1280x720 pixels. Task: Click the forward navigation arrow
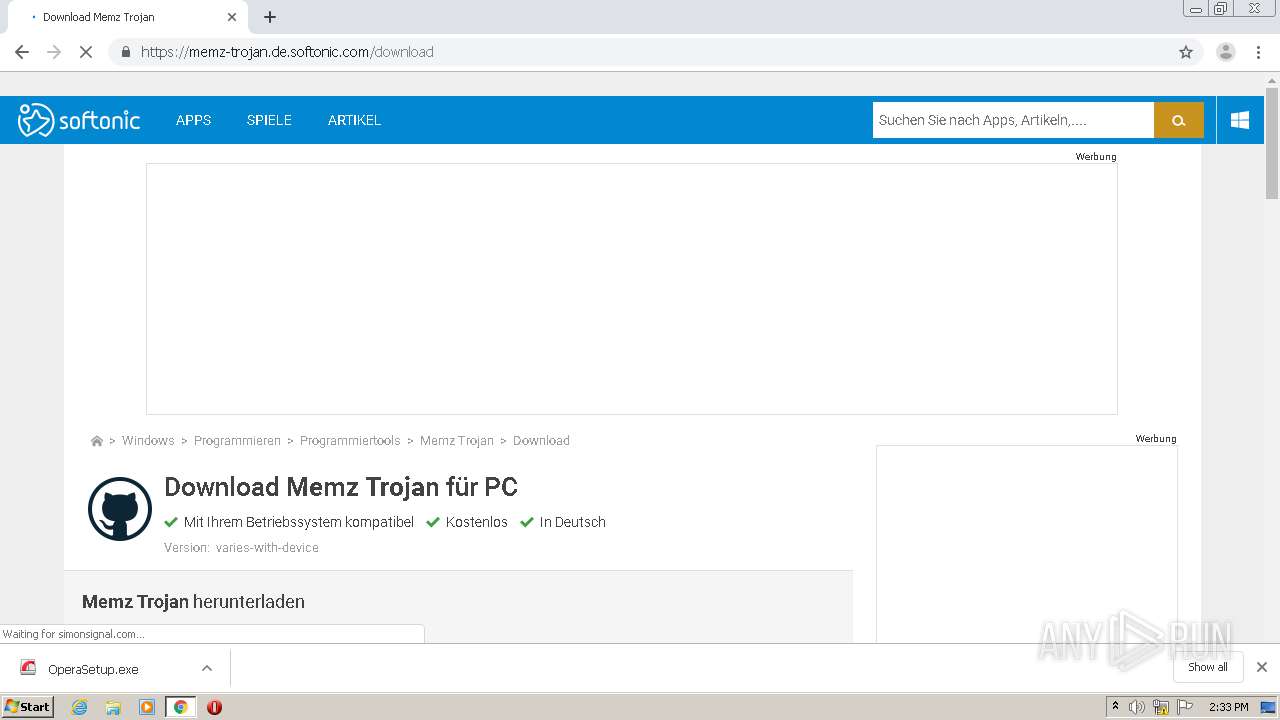(x=54, y=52)
